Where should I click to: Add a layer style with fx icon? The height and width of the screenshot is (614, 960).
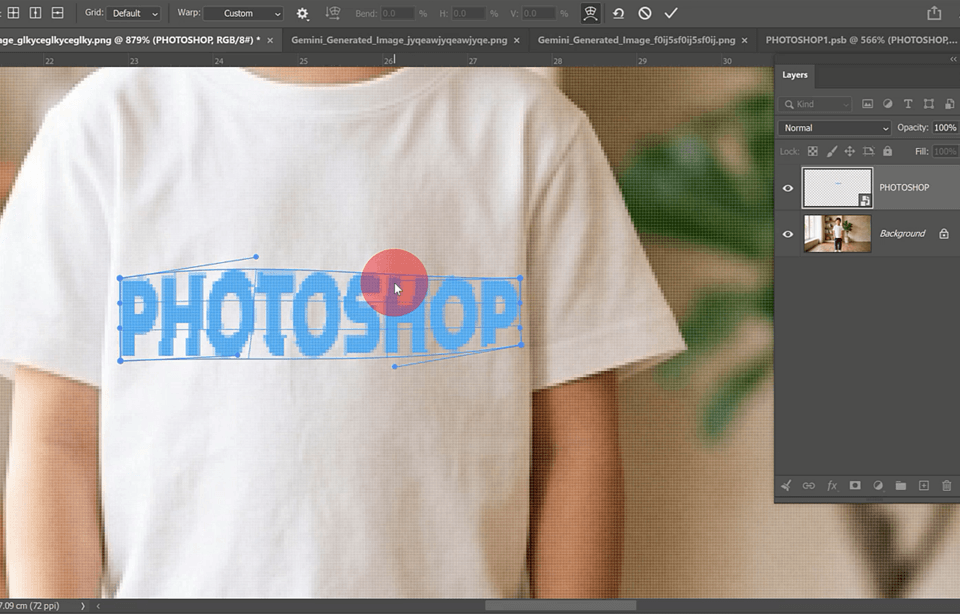tap(832, 485)
